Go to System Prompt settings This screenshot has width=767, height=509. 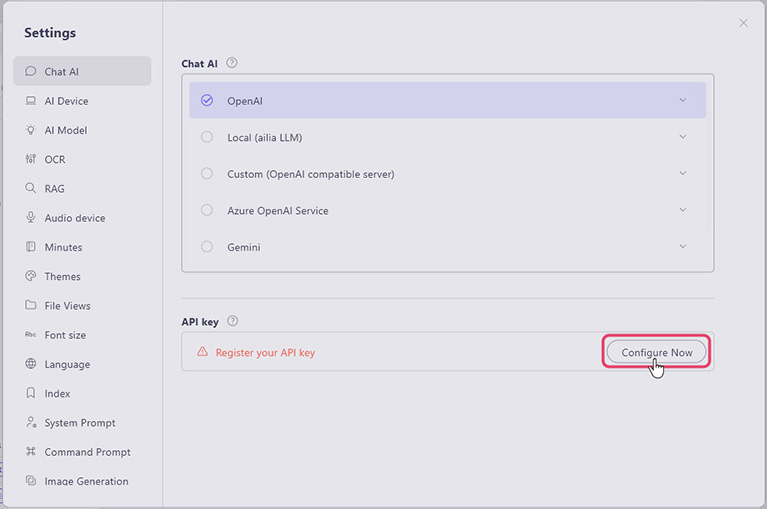(79, 423)
